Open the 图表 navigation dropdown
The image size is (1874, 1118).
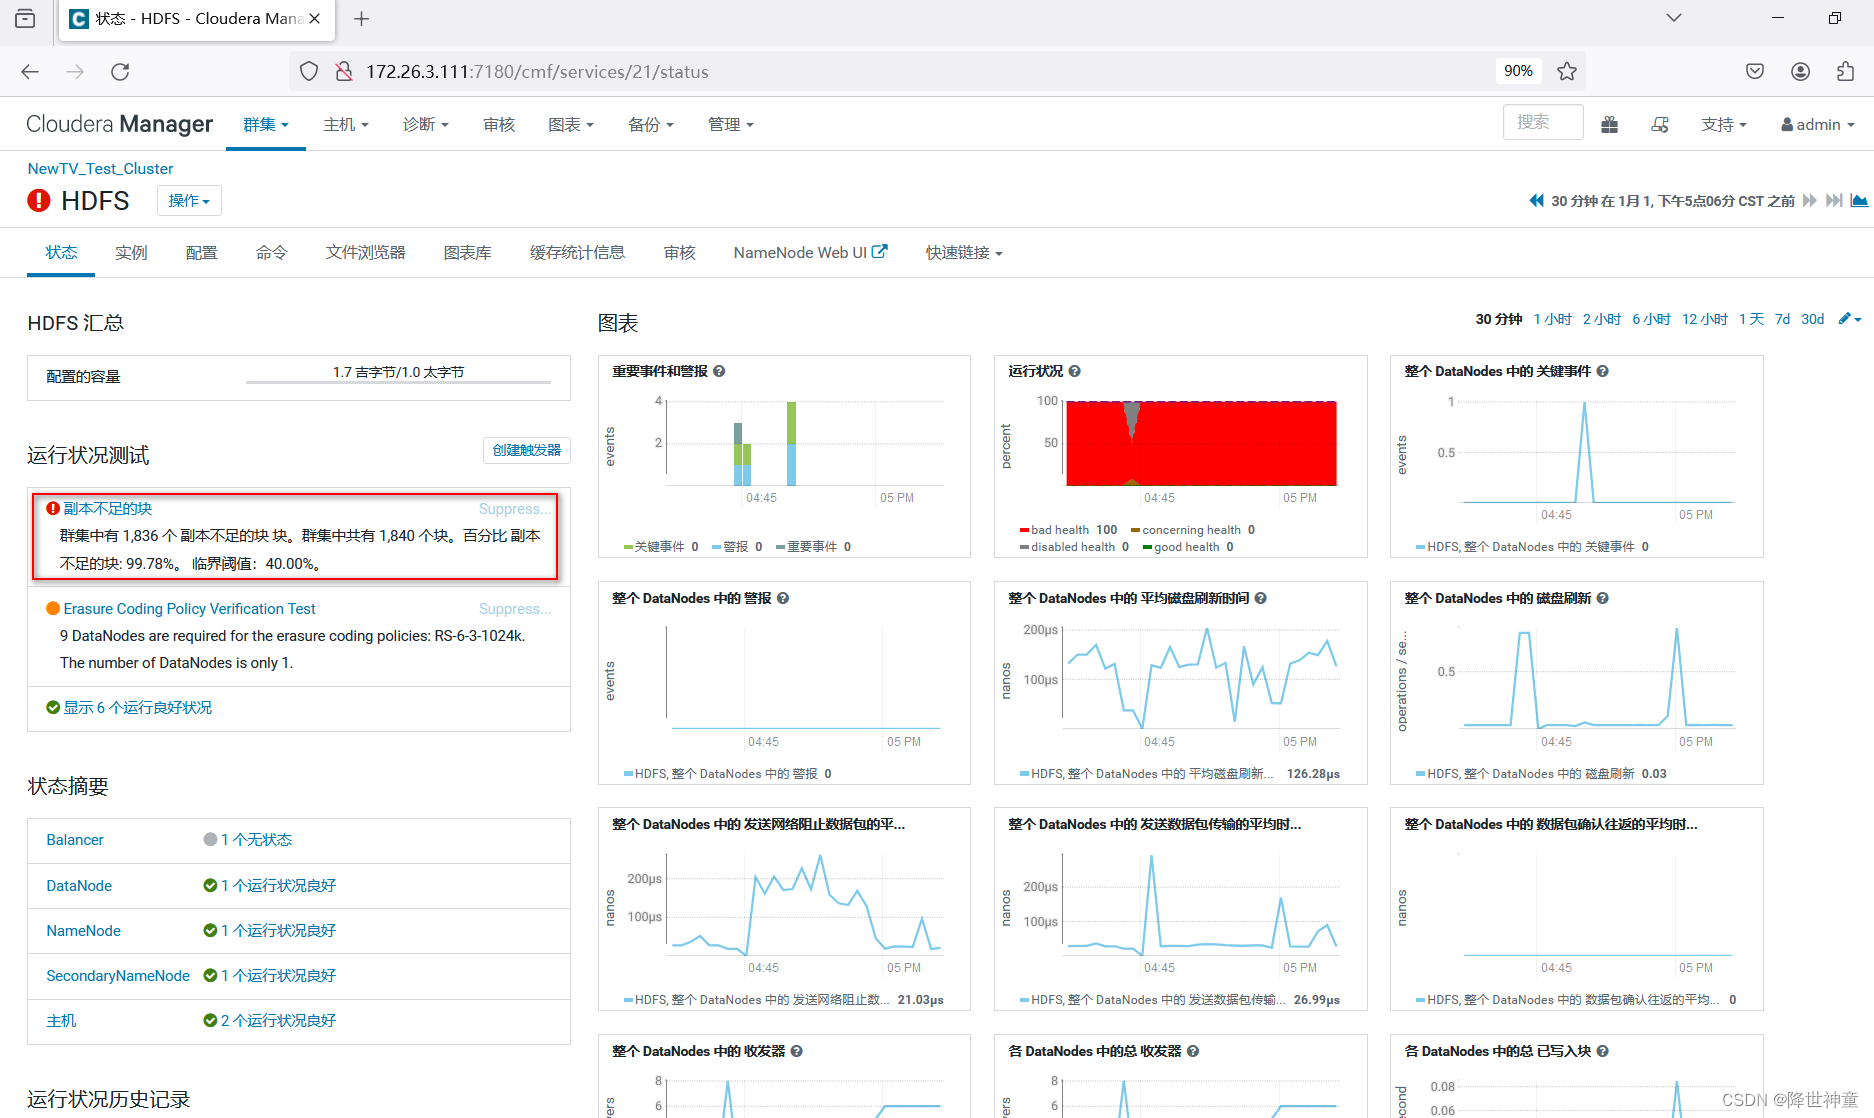[571, 124]
